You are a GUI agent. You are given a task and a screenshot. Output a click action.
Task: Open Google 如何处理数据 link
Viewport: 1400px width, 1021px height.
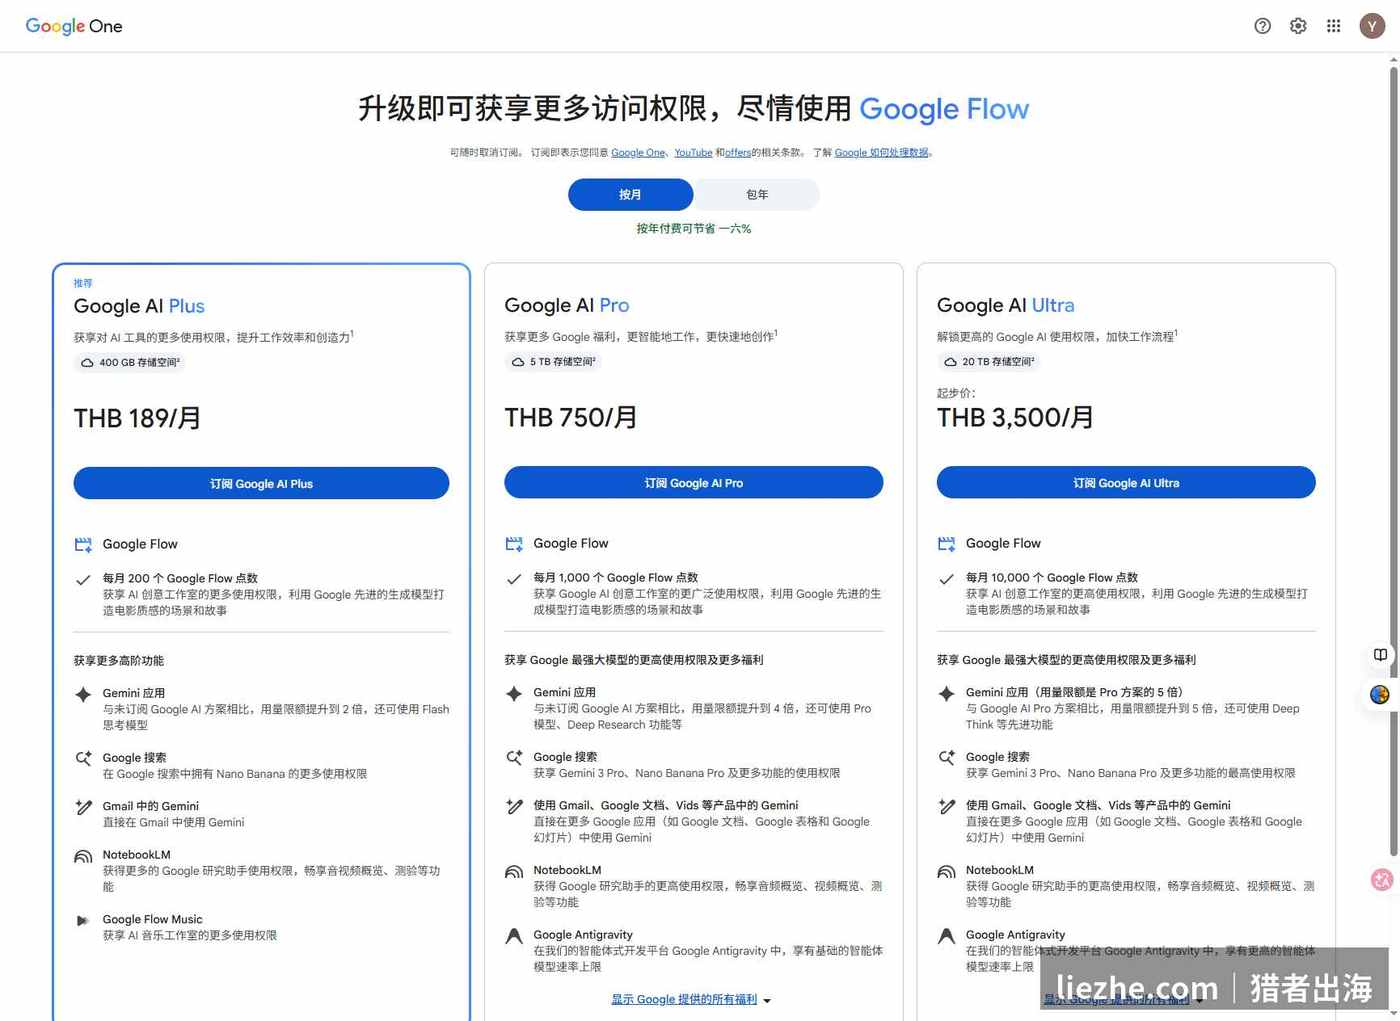pos(881,153)
